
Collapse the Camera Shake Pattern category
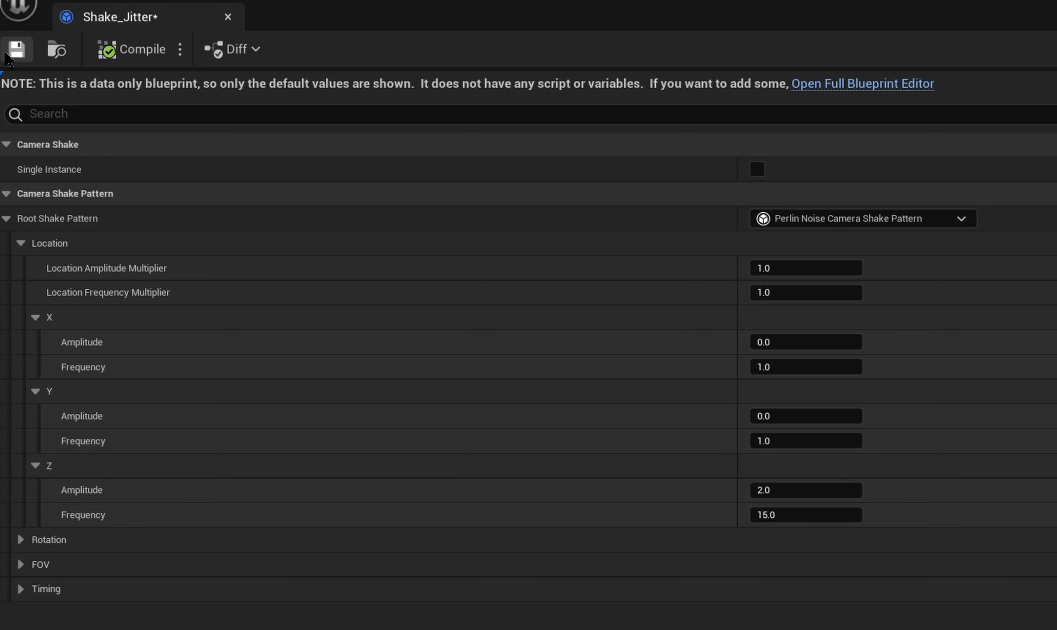pyautogui.click(x=6, y=193)
